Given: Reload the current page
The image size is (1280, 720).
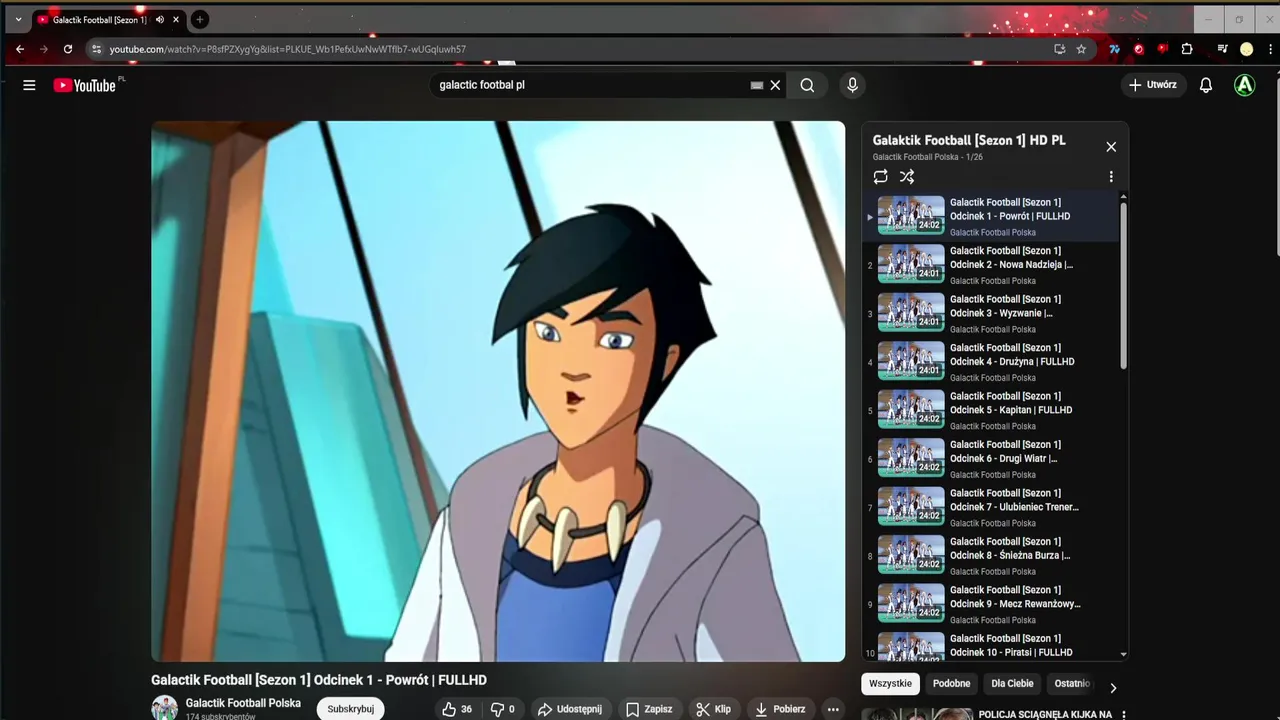Looking at the screenshot, I should tap(68, 49).
